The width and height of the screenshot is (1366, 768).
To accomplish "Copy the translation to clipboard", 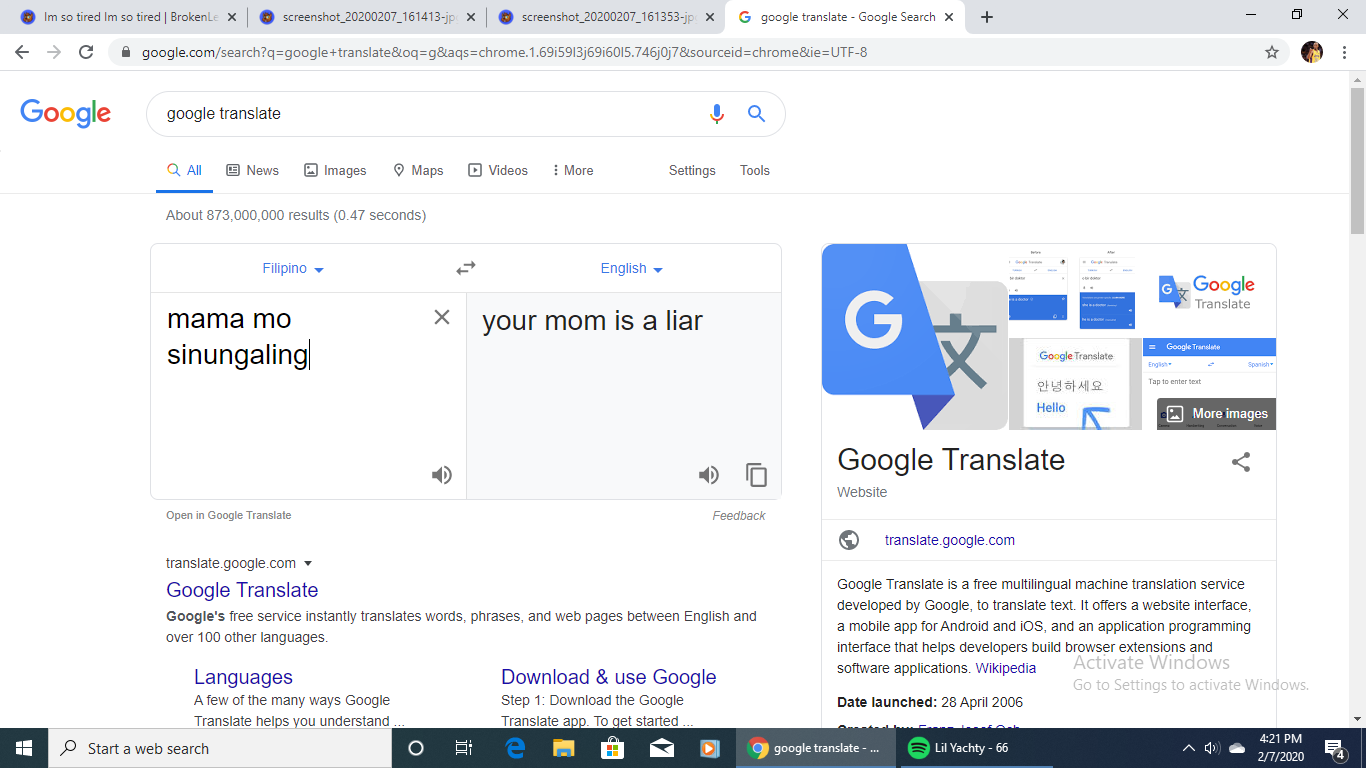I will coord(757,475).
